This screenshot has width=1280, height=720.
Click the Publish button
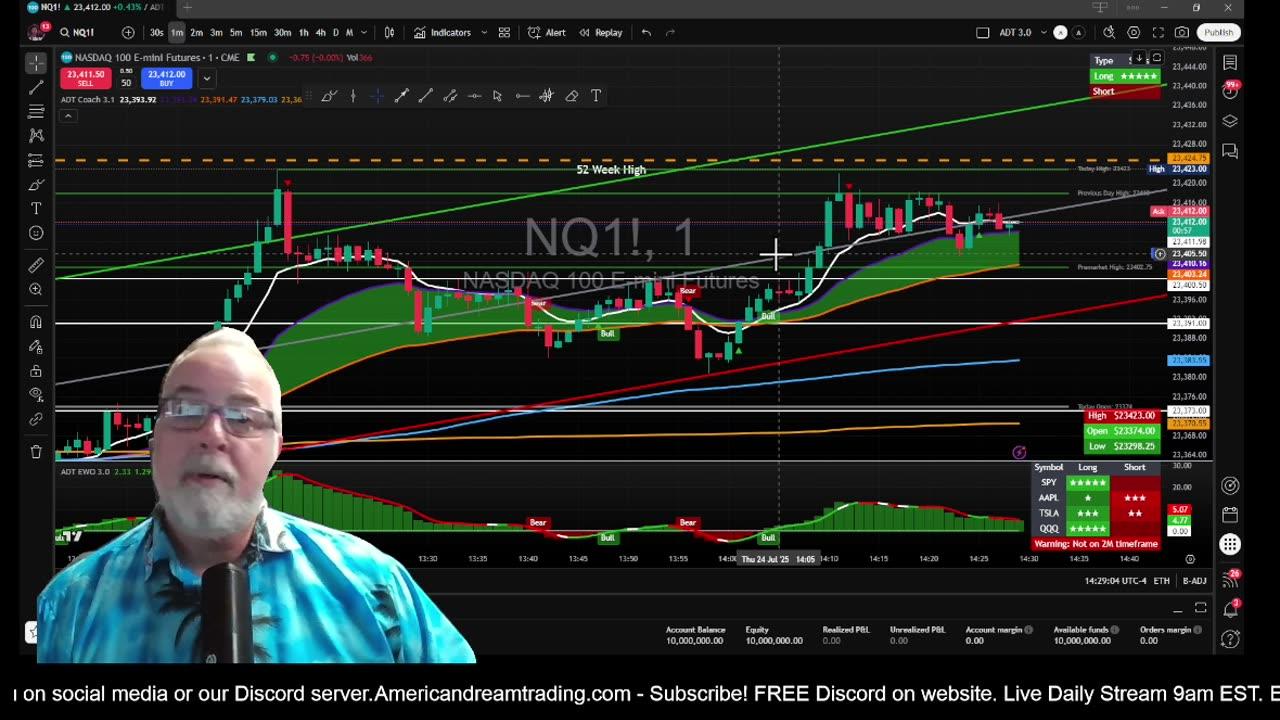(x=1218, y=32)
